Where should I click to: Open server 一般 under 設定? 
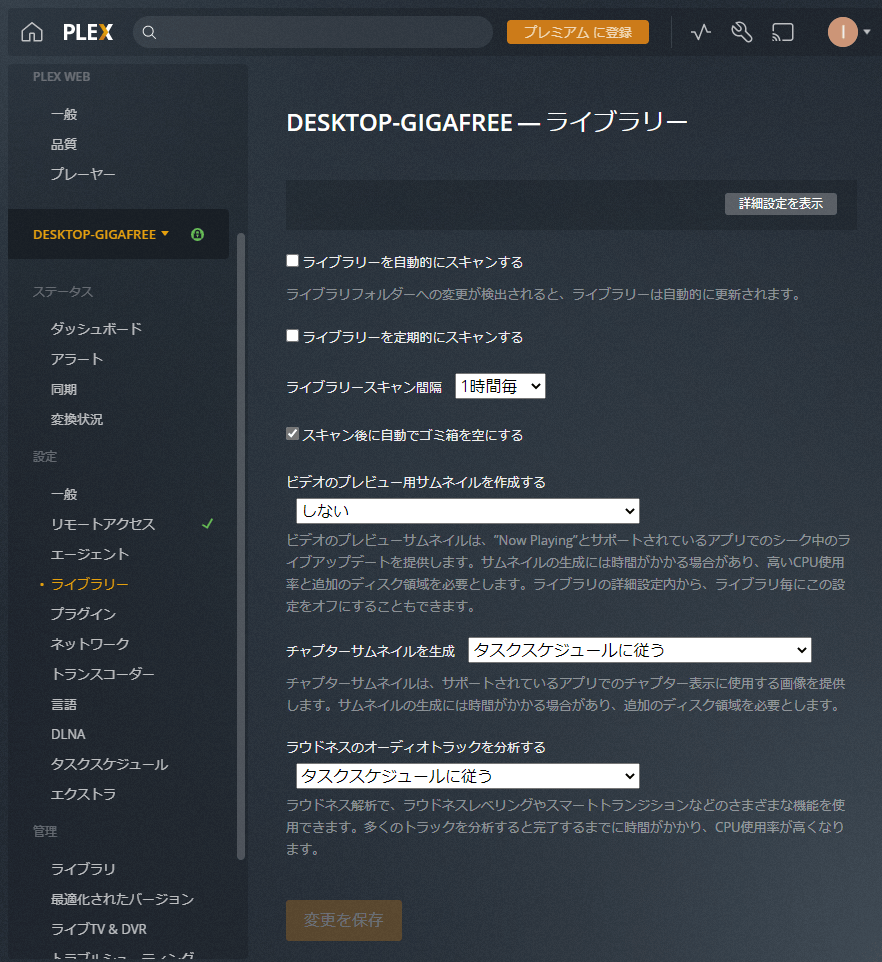(64, 494)
